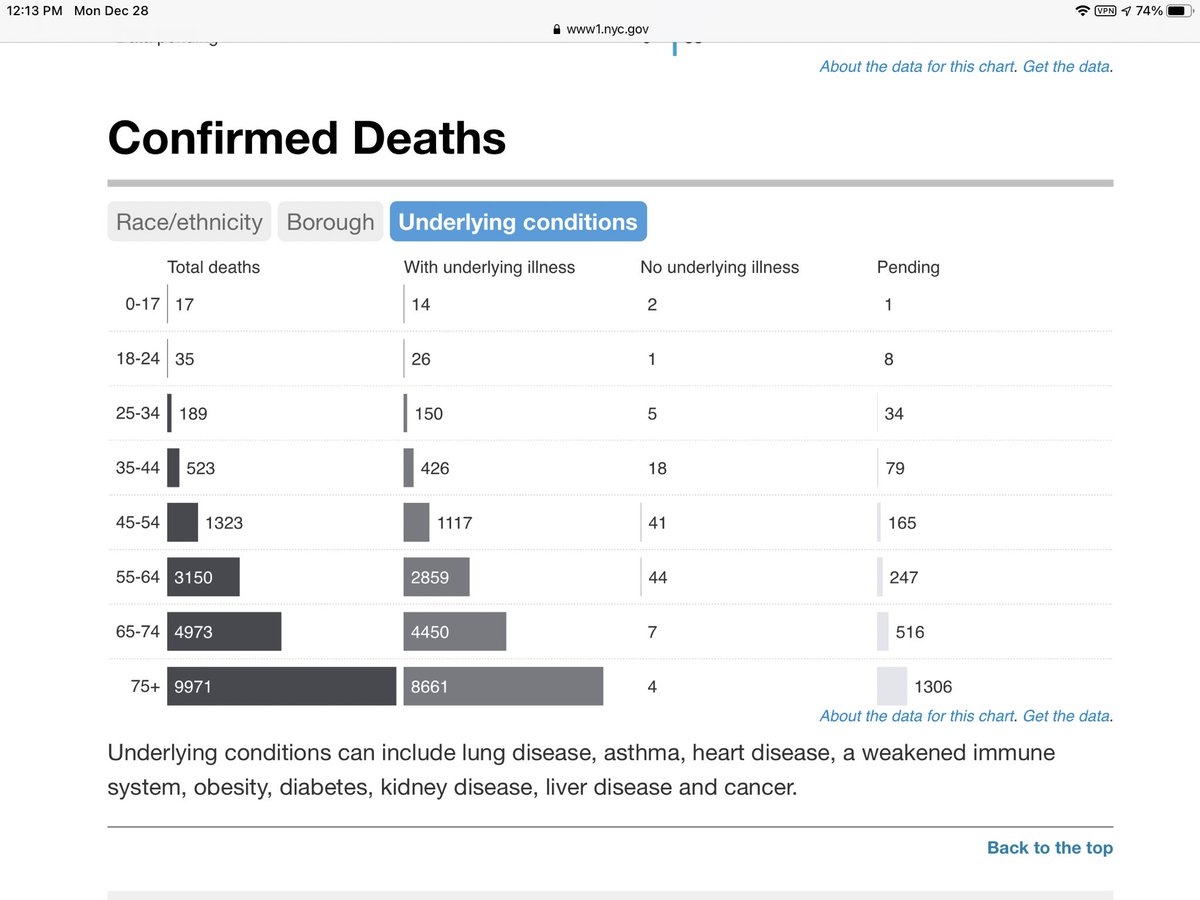Click the Confirmed Deaths heading
This screenshot has width=1200, height=900.
click(307, 137)
